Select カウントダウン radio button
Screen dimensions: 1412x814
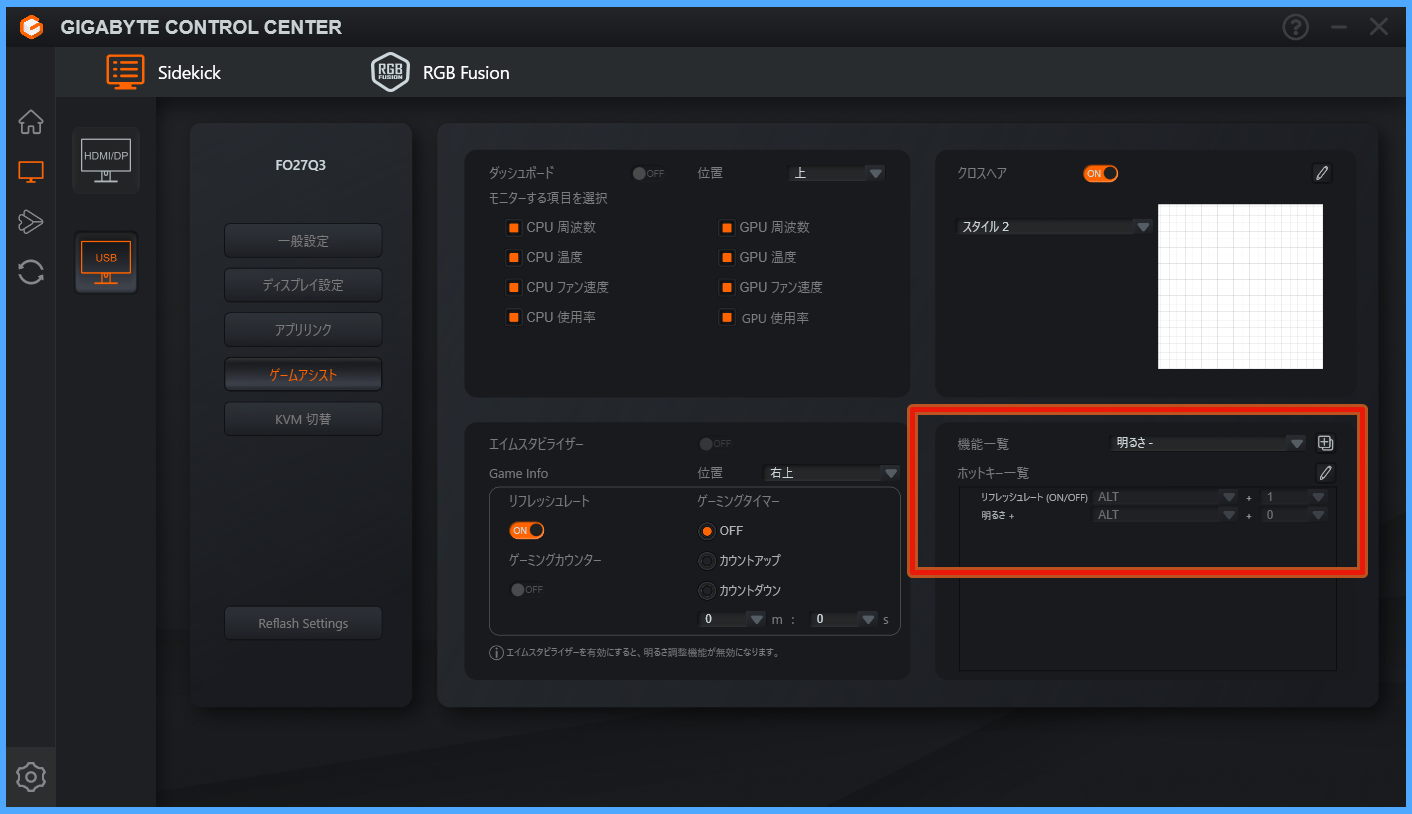point(707,591)
